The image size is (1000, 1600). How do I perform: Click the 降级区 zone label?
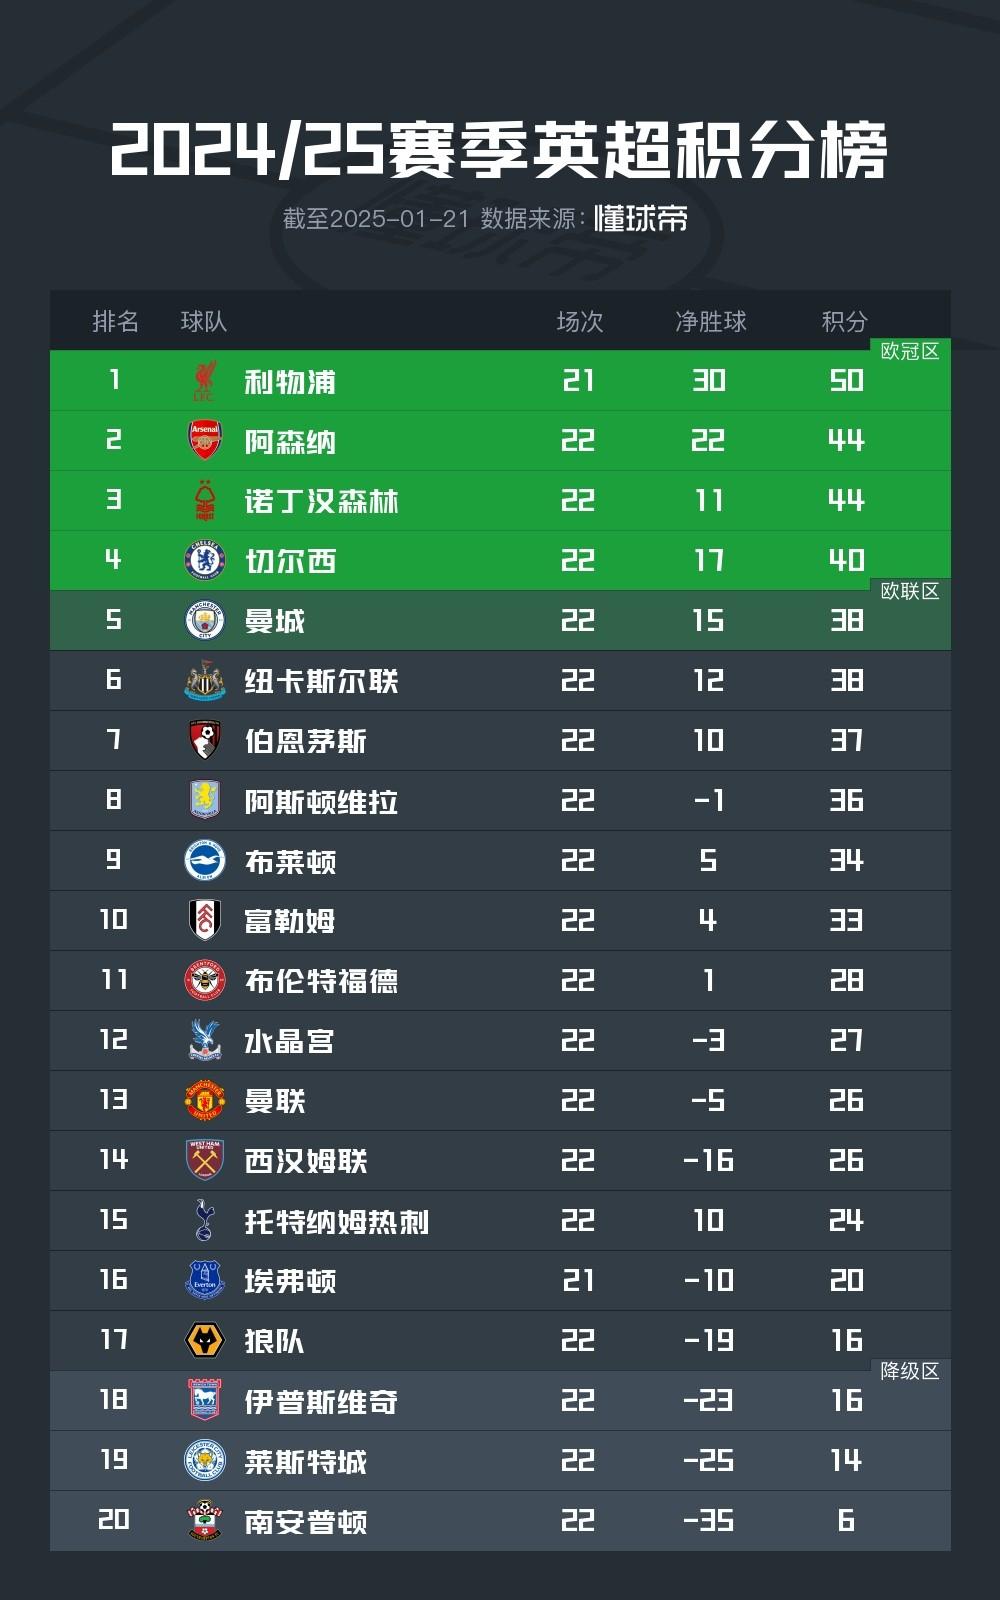click(909, 1371)
